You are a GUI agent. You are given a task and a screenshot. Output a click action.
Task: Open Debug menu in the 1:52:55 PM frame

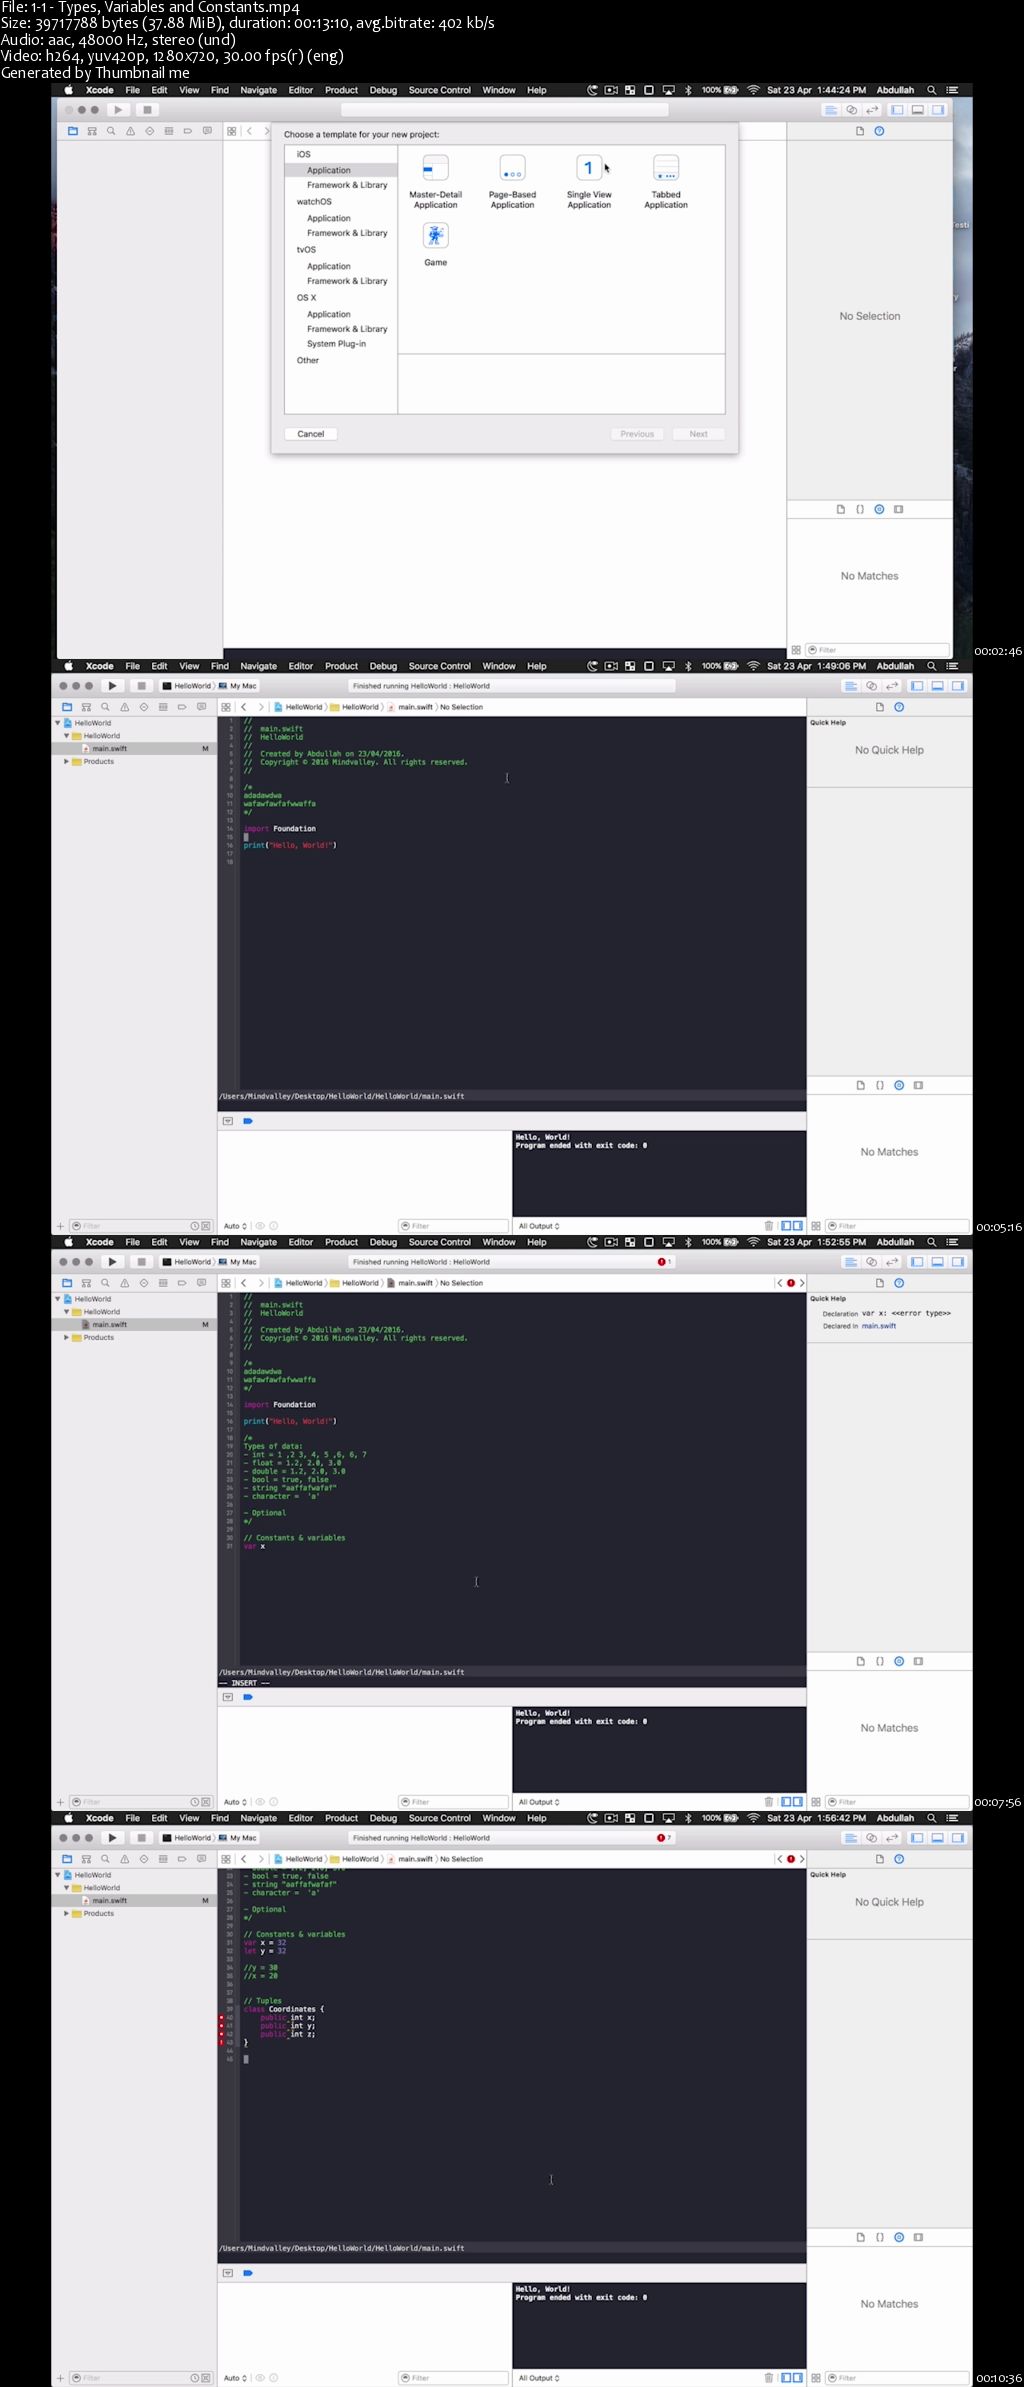coord(383,1242)
